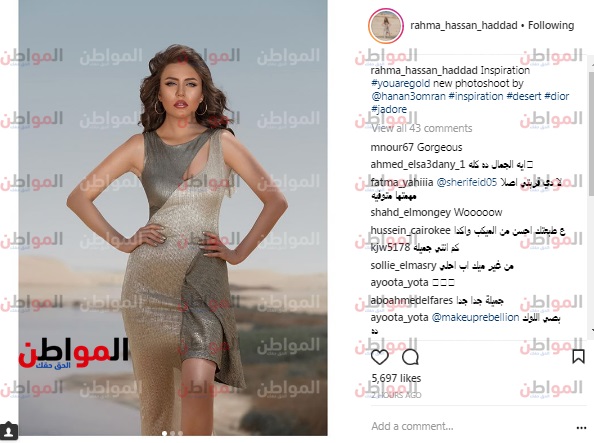Like the post with the heart icon
Image resolution: width=594 pixels, height=443 pixels.
point(380,357)
